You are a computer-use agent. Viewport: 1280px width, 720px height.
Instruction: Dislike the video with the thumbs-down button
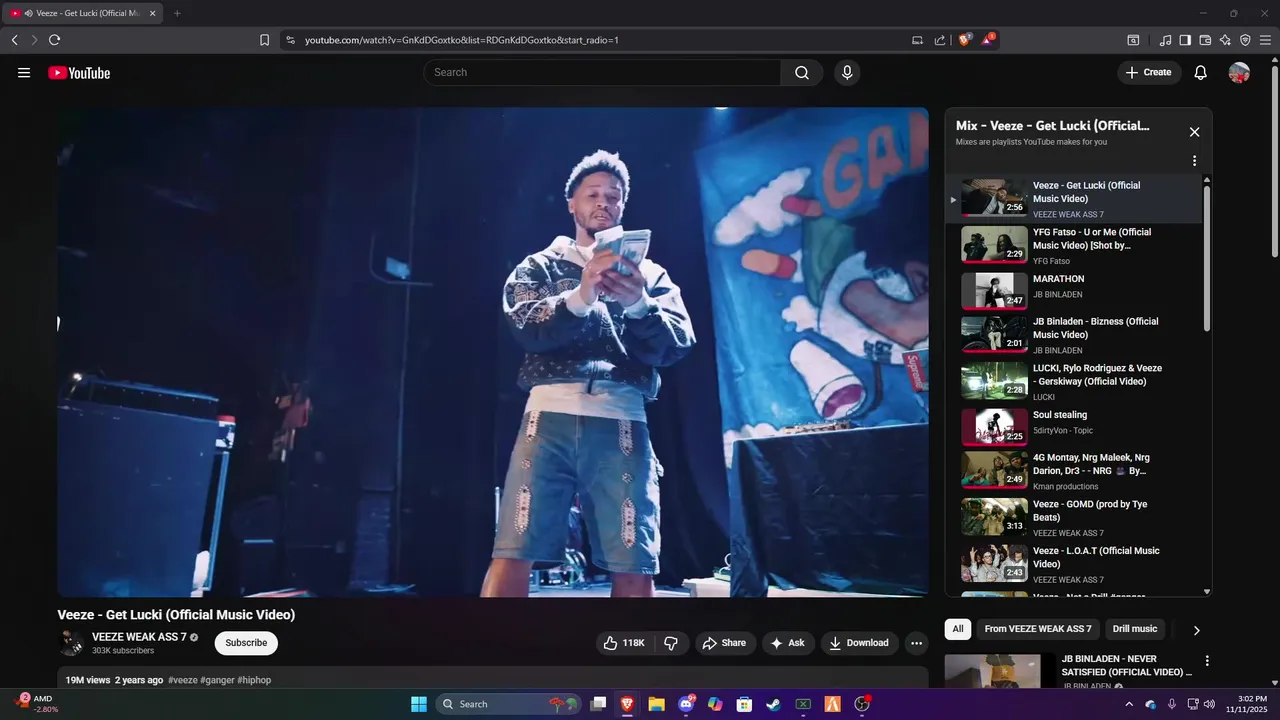tap(671, 643)
